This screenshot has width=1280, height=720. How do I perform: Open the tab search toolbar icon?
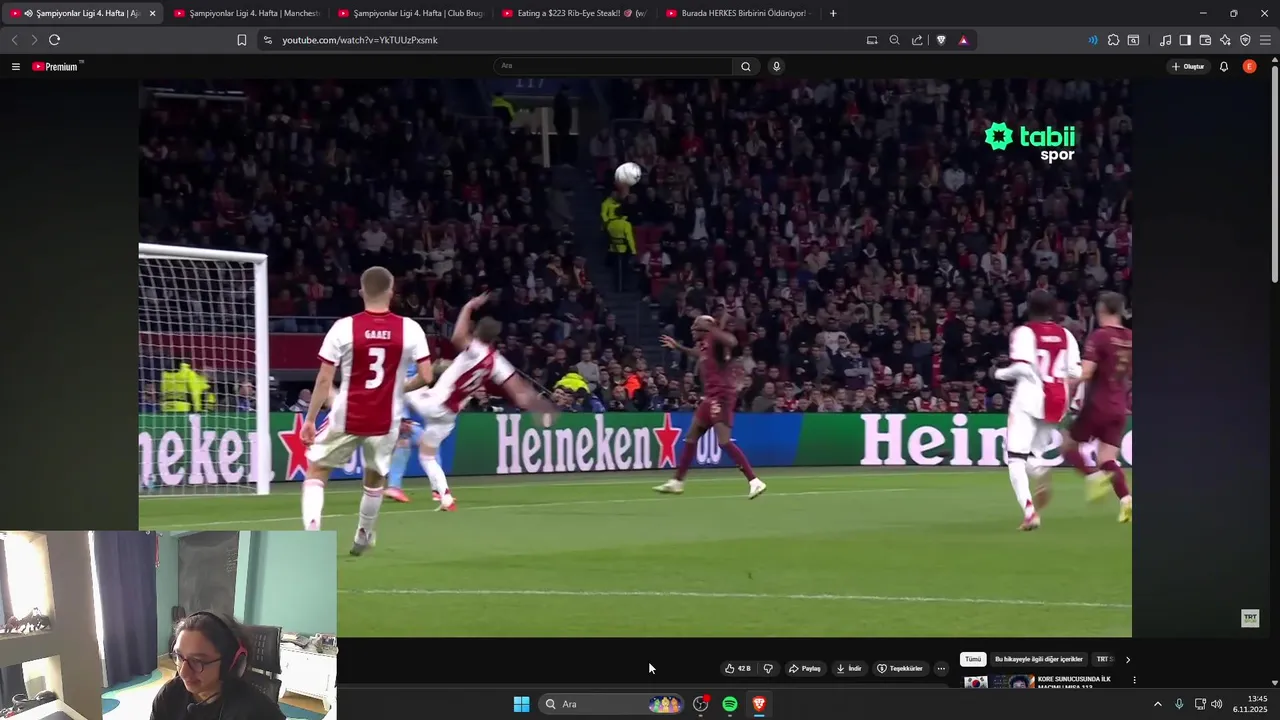pyautogui.click(x=1133, y=40)
